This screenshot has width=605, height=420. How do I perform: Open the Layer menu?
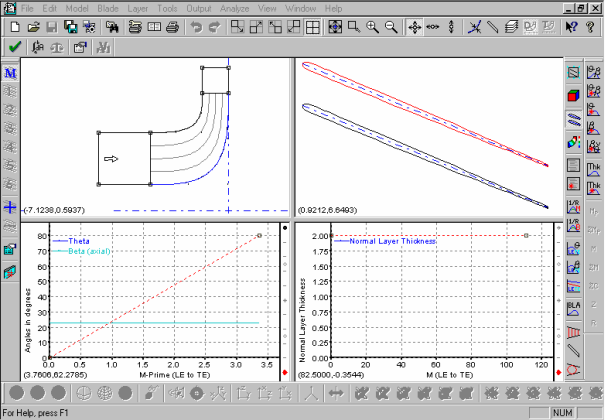[x=137, y=8]
